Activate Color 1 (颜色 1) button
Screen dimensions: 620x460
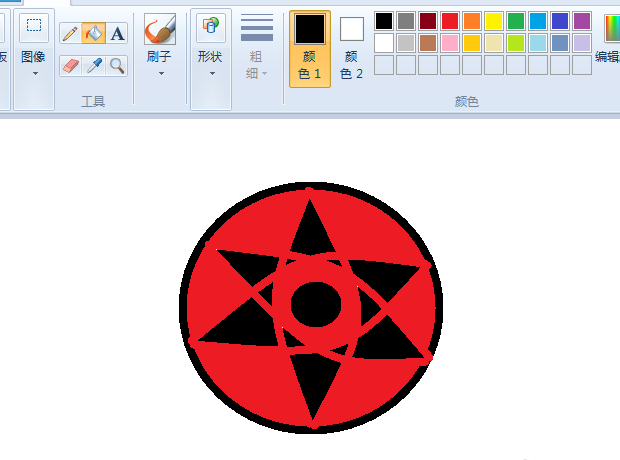click(310, 49)
